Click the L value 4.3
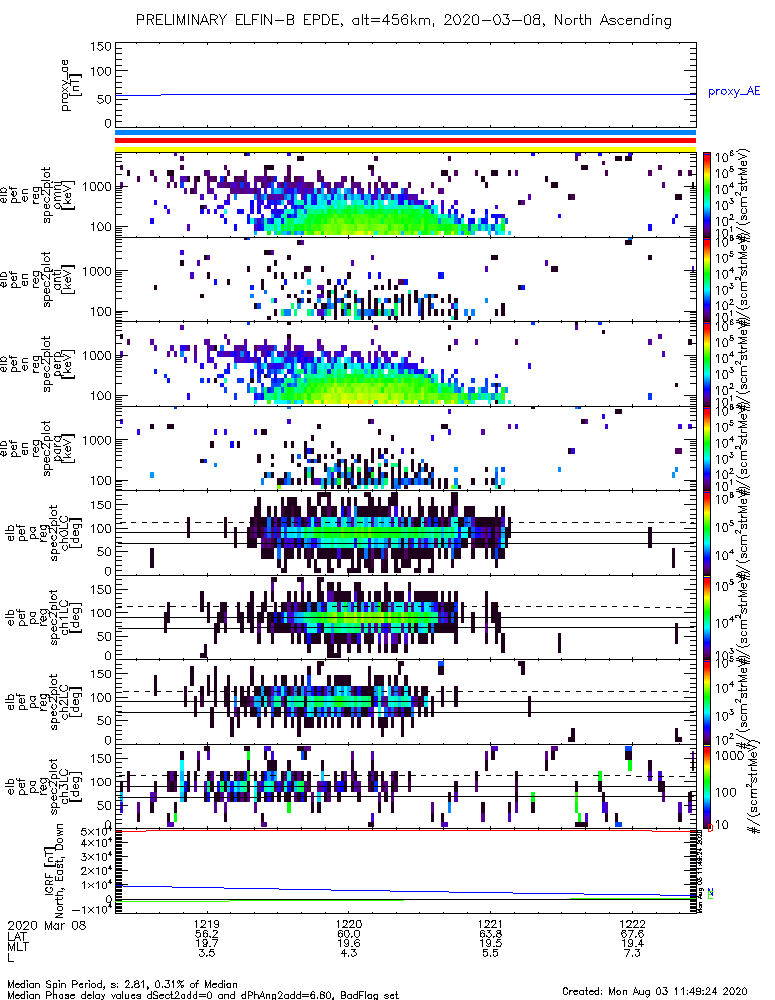The height and width of the screenshot is (1000, 775). (349, 953)
